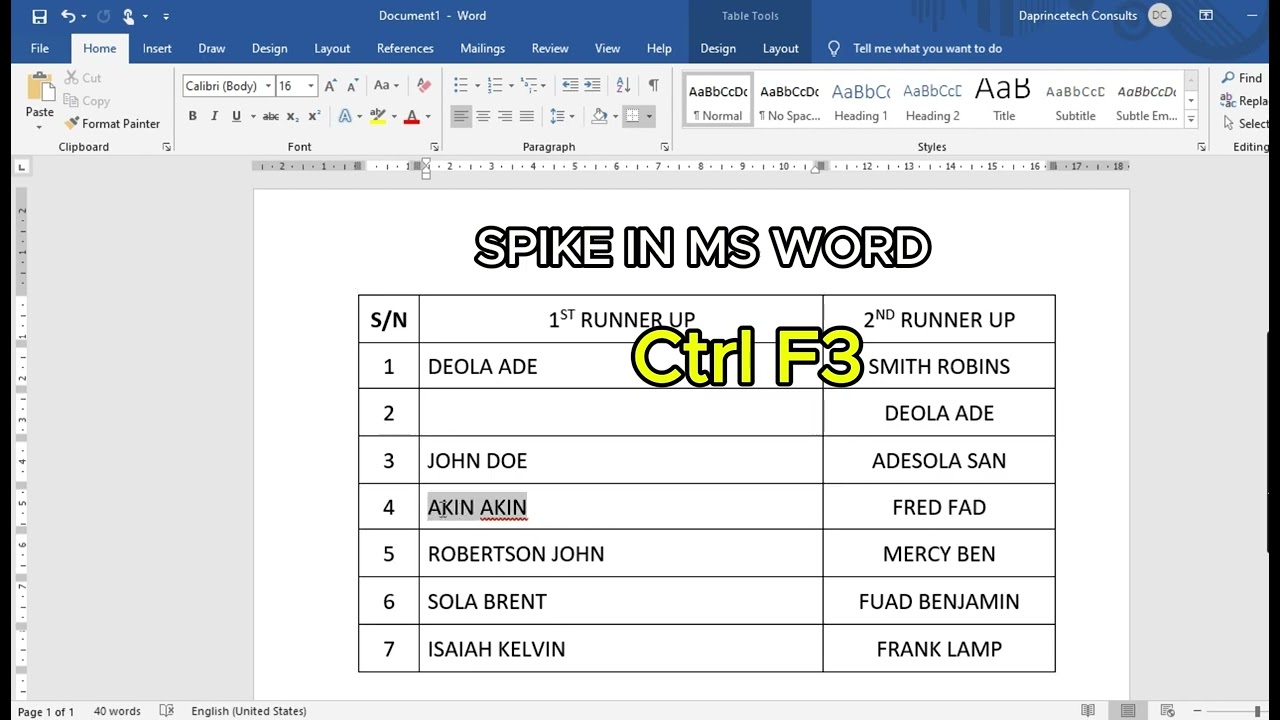This screenshot has width=1280, height=720.
Task: Click the Select editing command
Action: [1244, 124]
